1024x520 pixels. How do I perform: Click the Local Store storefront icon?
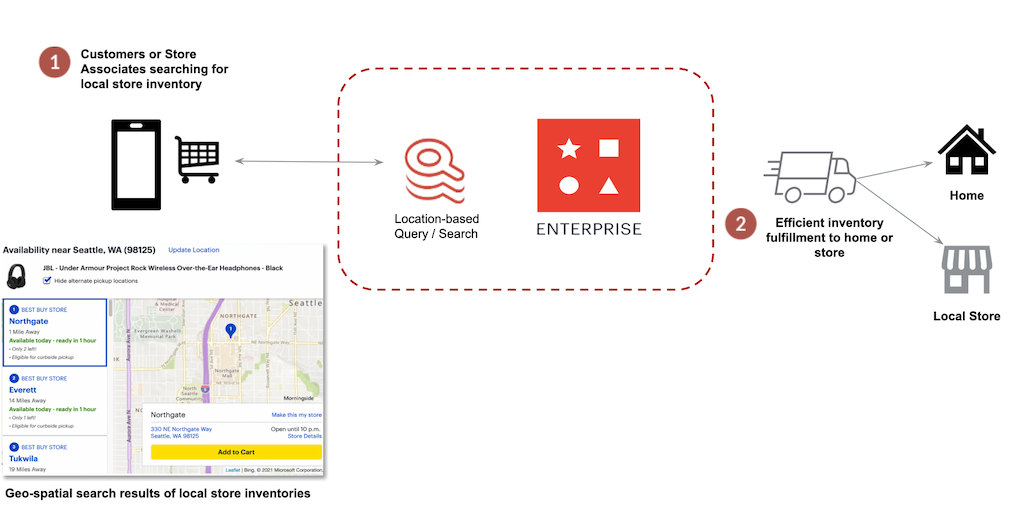(967, 269)
